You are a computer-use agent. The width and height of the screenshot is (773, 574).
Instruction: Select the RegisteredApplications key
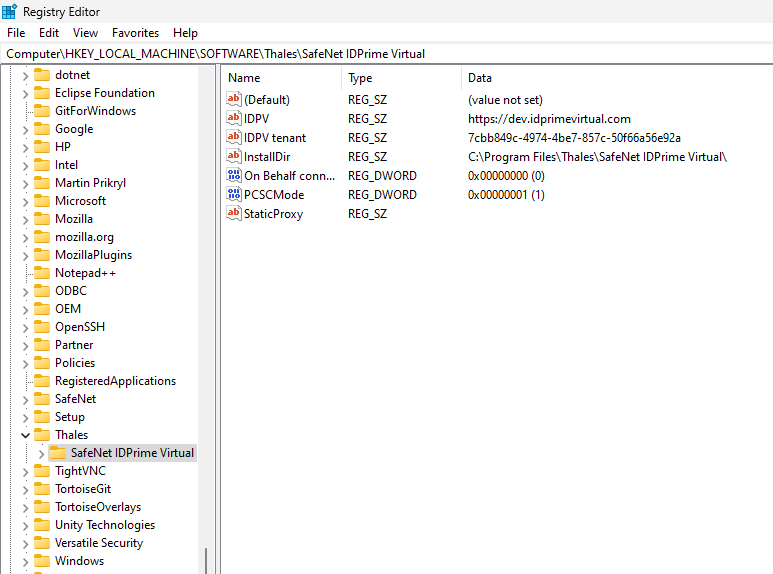(115, 381)
